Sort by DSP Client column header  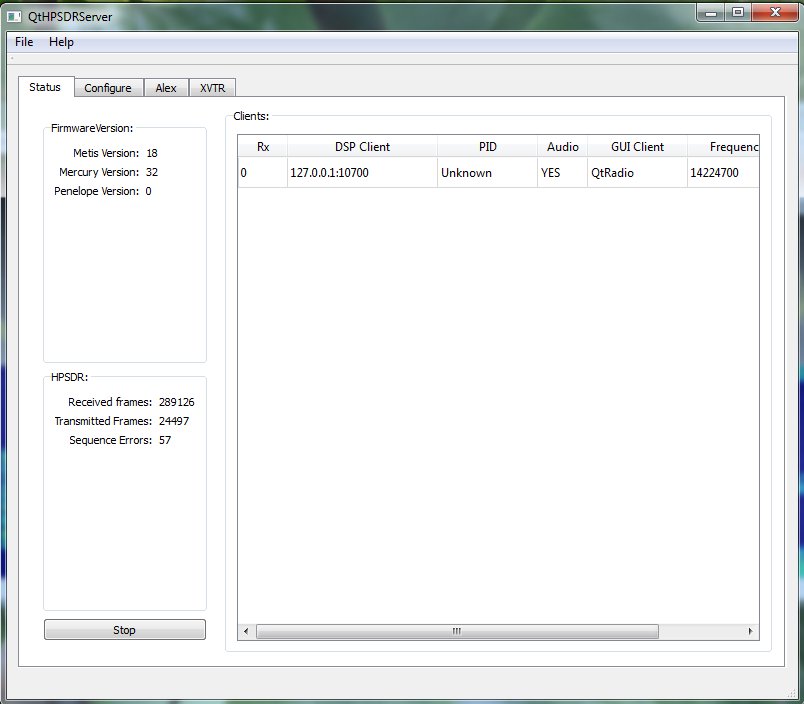point(362,147)
